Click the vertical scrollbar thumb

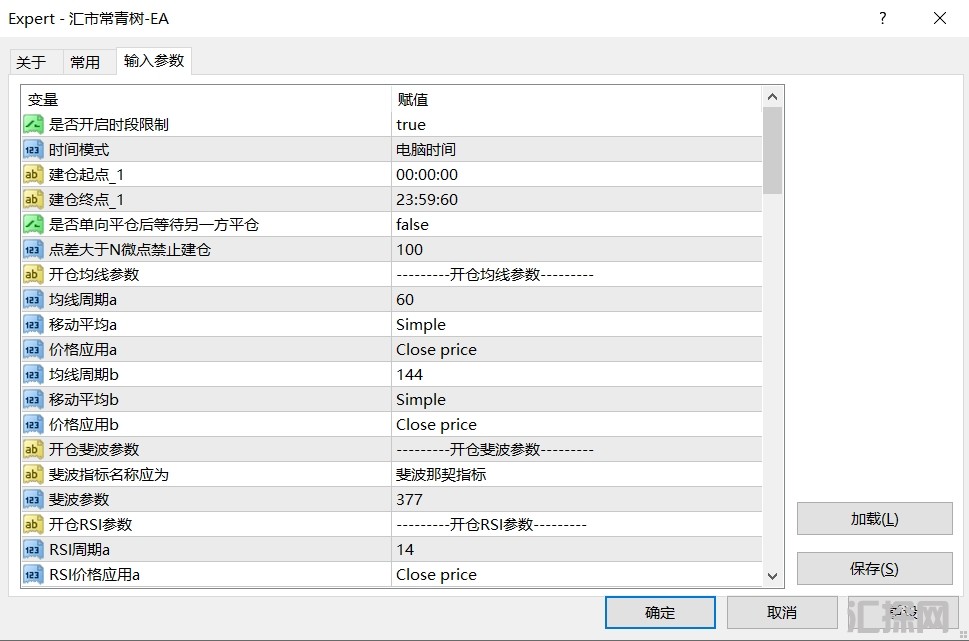pos(772,150)
